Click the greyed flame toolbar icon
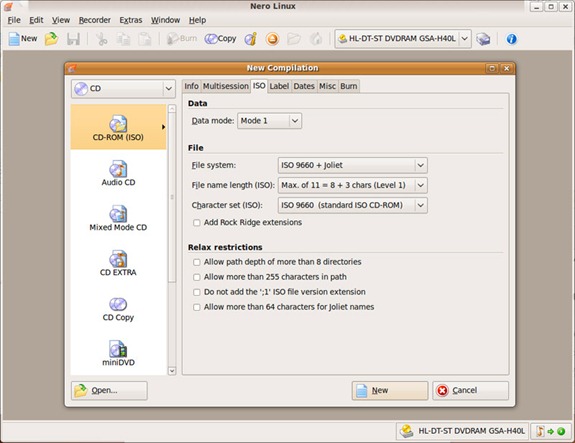Image resolution: width=575 pixels, height=443 pixels. point(316,39)
